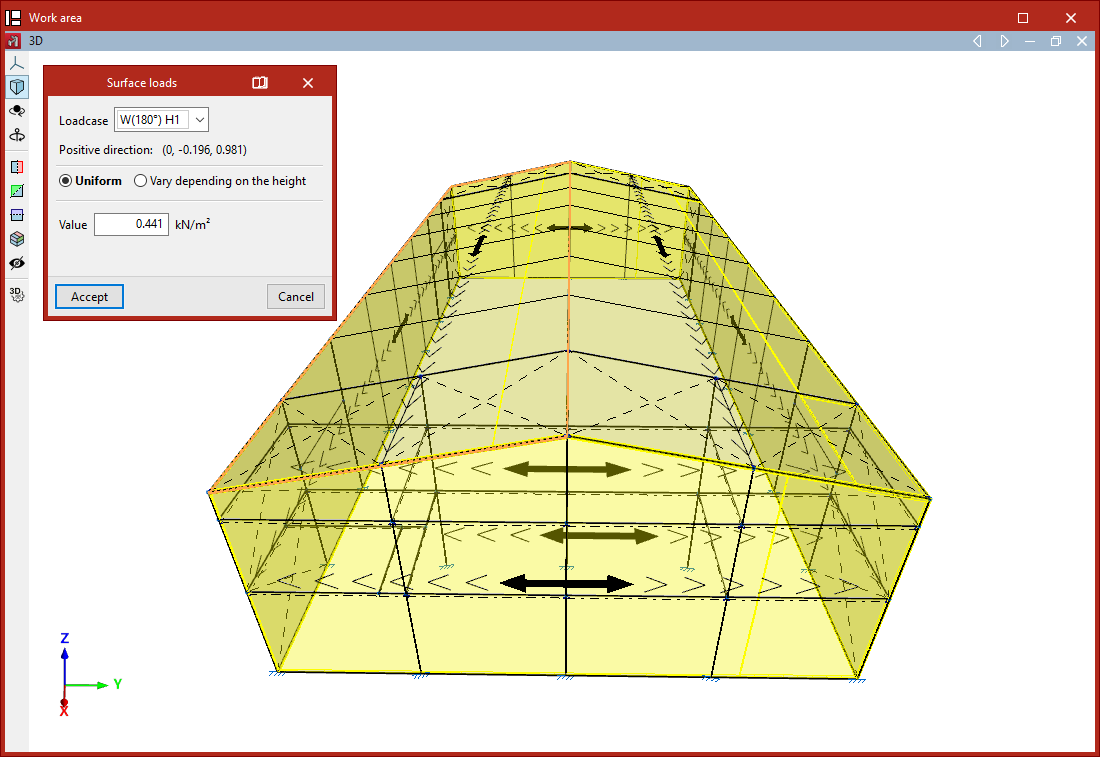Toggle the crossed-out eye visibility icon
The width and height of the screenshot is (1100, 757).
pyautogui.click(x=17, y=263)
